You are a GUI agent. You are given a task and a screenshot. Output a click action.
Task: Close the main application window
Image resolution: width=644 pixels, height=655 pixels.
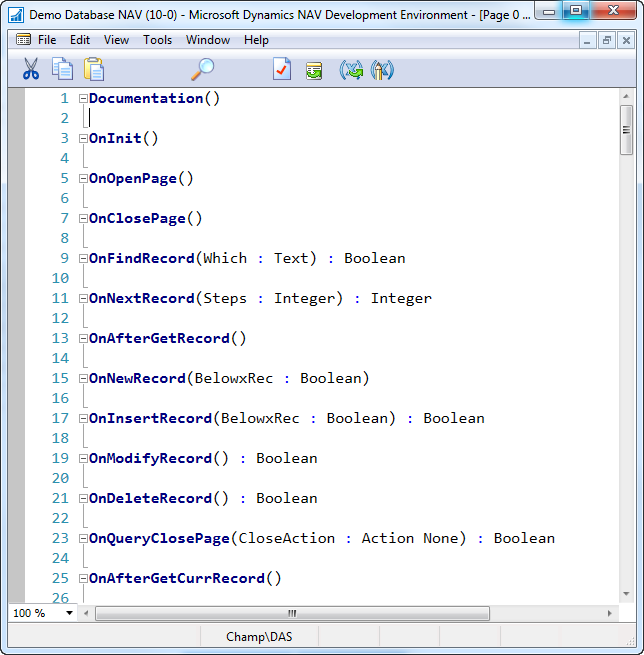tap(614, 10)
